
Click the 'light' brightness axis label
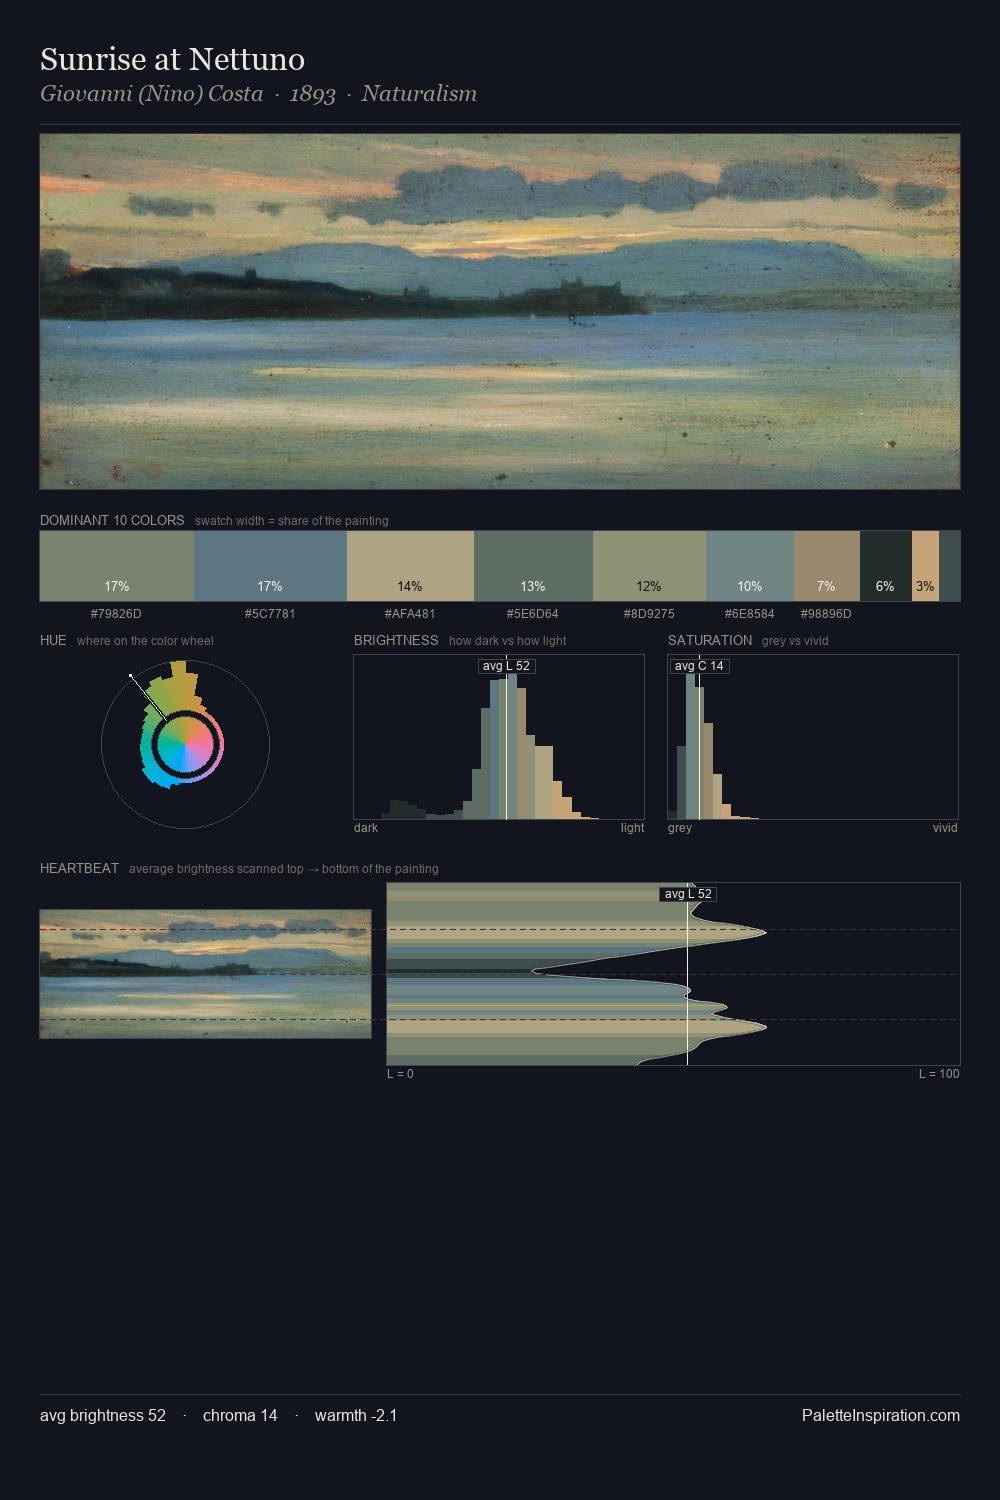click(x=632, y=828)
